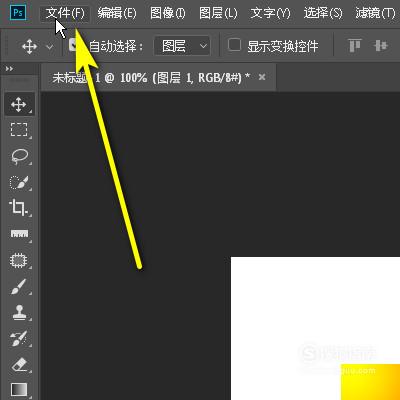Image resolution: width=400 pixels, height=400 pixels.
Task: Click the white document canvas
Action: [x=315, y=328]
